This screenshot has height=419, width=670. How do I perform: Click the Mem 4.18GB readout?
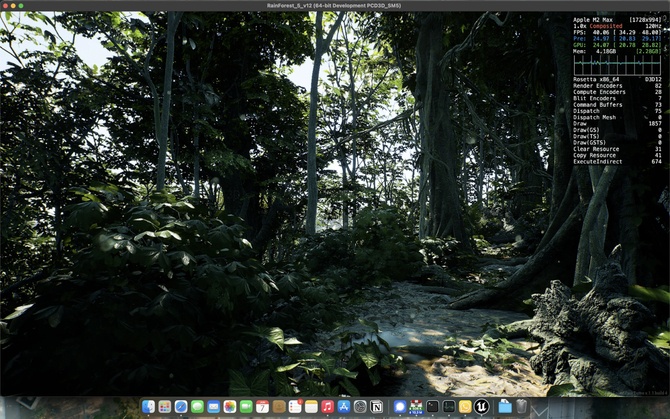tap(594, 51)
